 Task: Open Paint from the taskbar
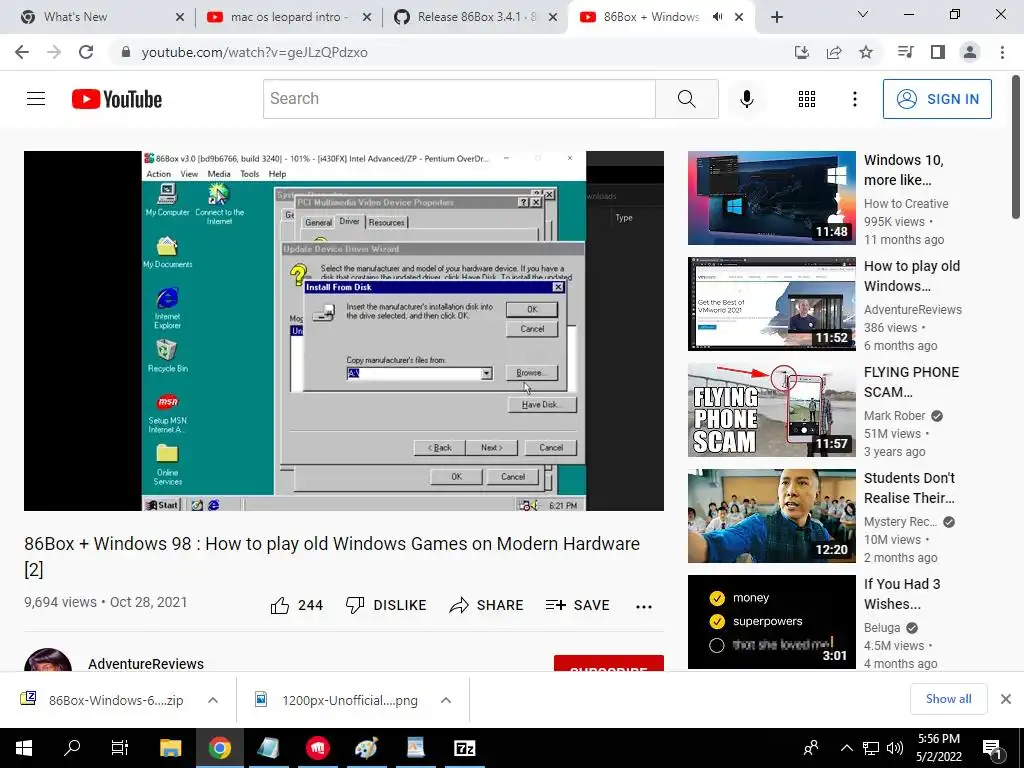[x=366, y=748]
